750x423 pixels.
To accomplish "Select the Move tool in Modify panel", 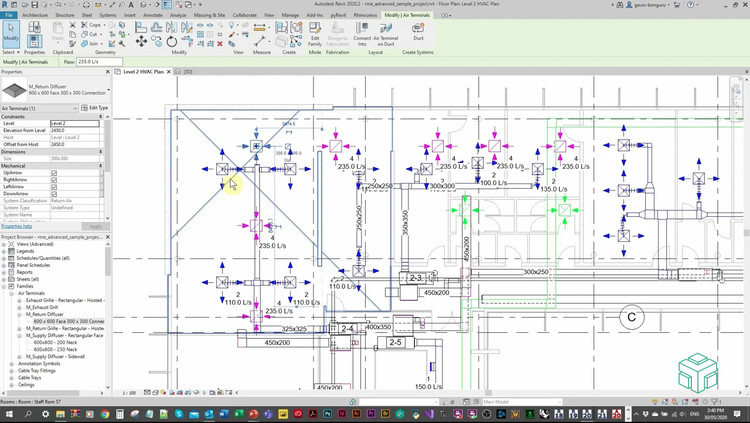I will tap(141, 42).
